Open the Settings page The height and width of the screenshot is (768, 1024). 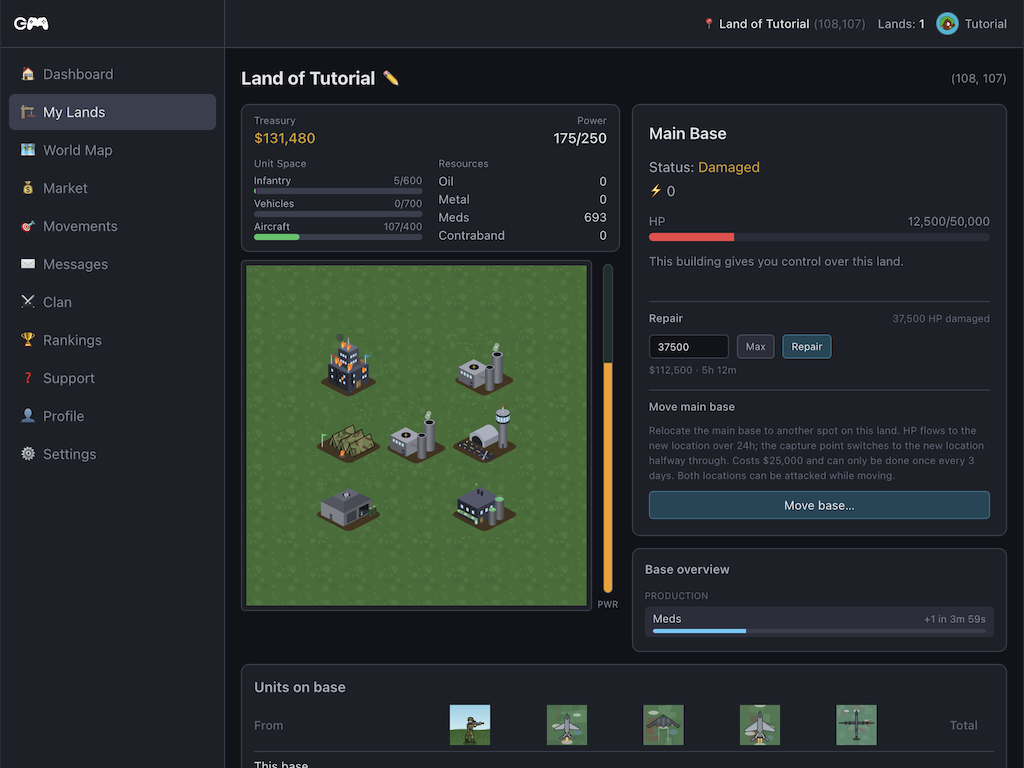(112, 454)
